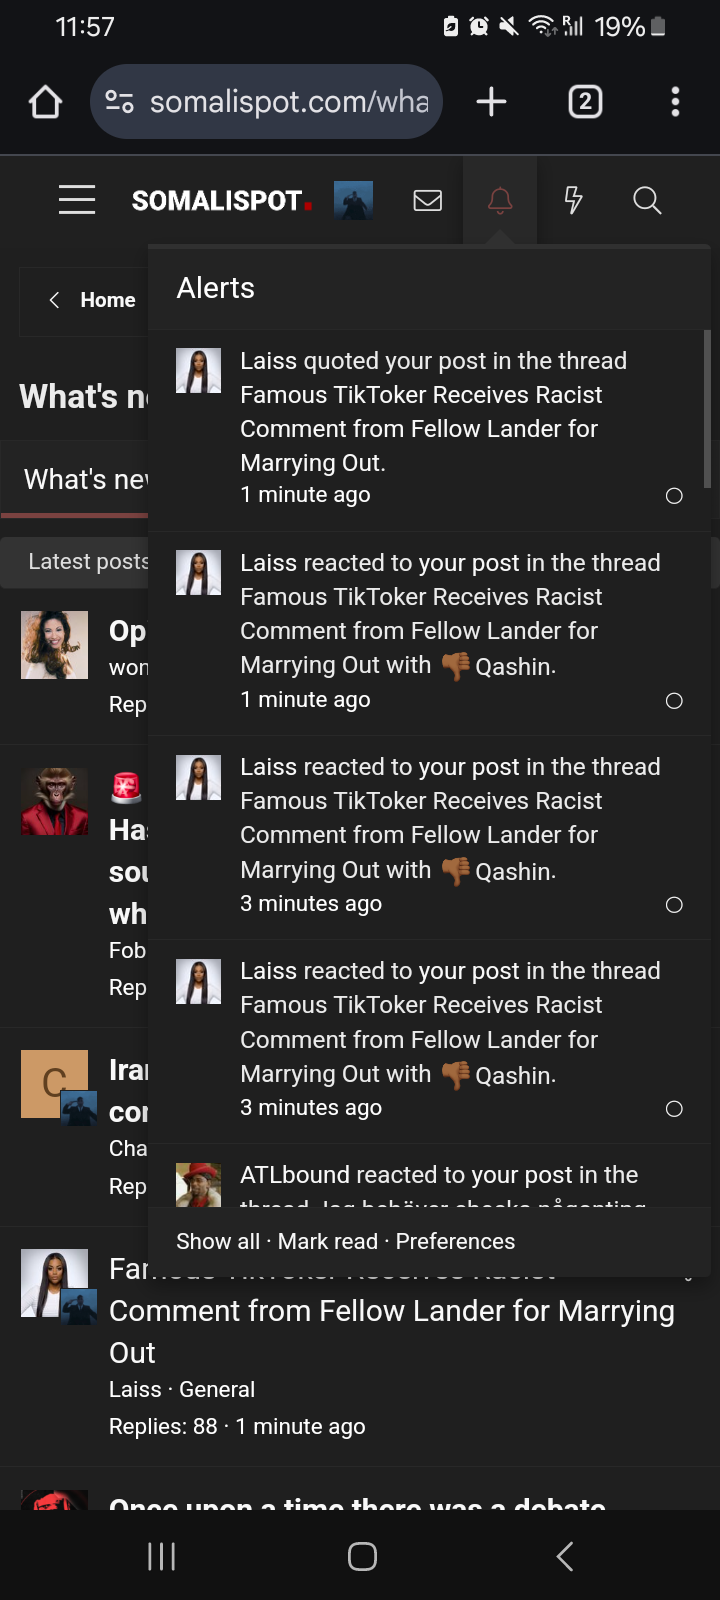Open the browser home page icon

click(x=46, y=102)
